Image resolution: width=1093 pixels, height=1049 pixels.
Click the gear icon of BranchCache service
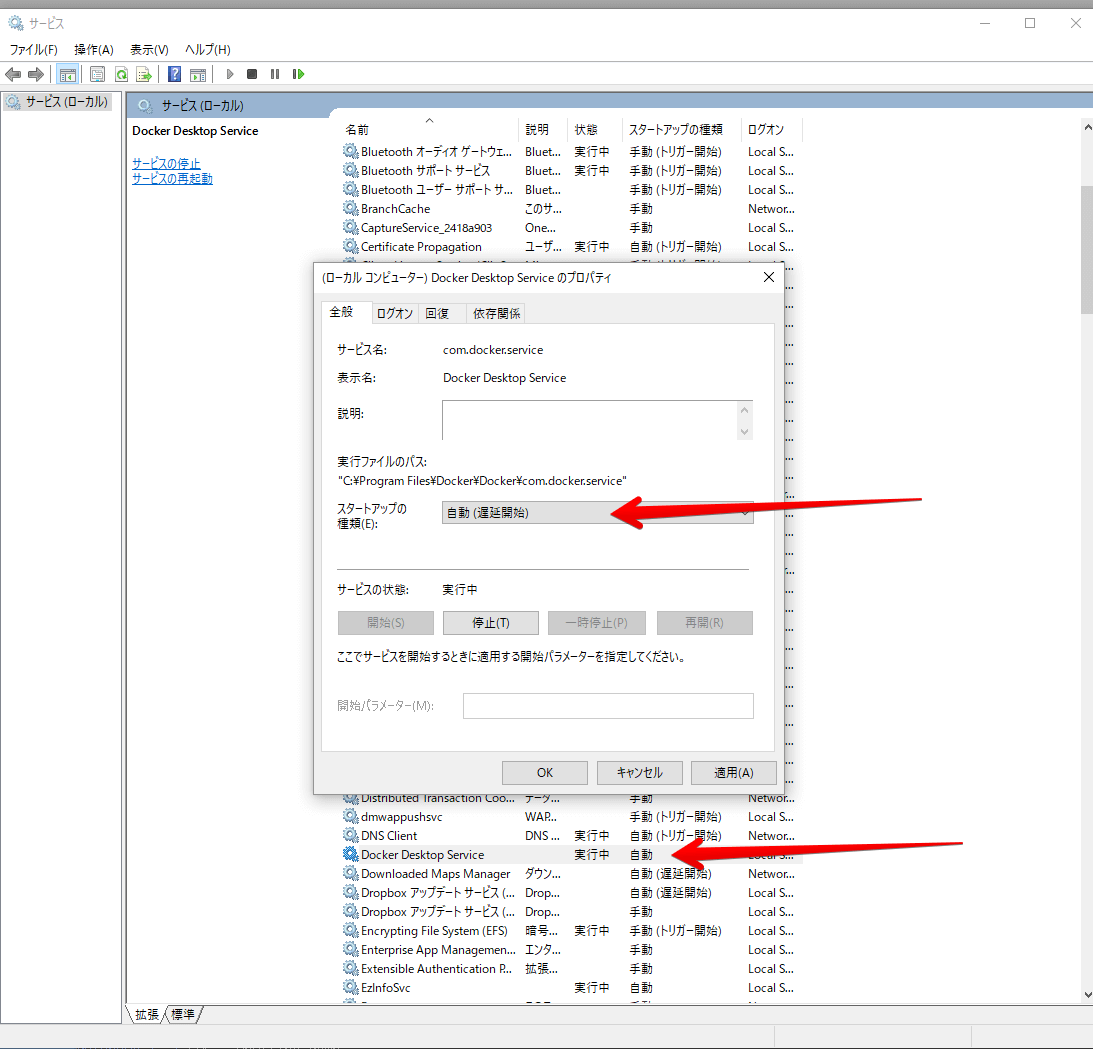[x=351, y=208]
